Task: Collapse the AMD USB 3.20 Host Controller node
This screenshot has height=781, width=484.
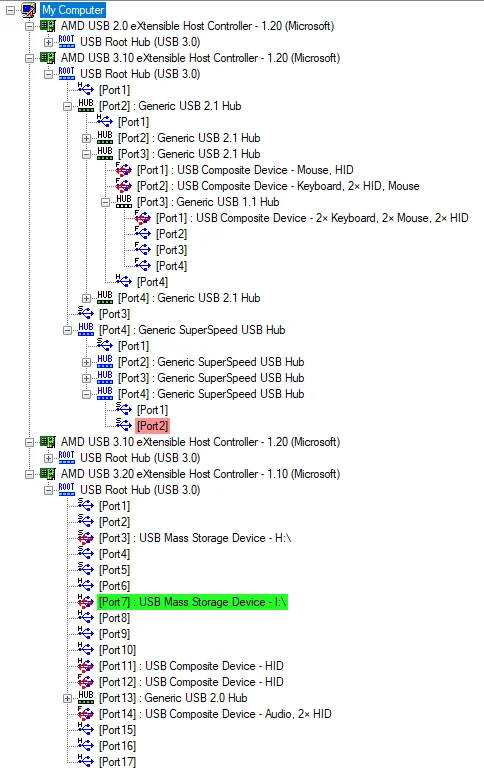Action: coord(29,474)
